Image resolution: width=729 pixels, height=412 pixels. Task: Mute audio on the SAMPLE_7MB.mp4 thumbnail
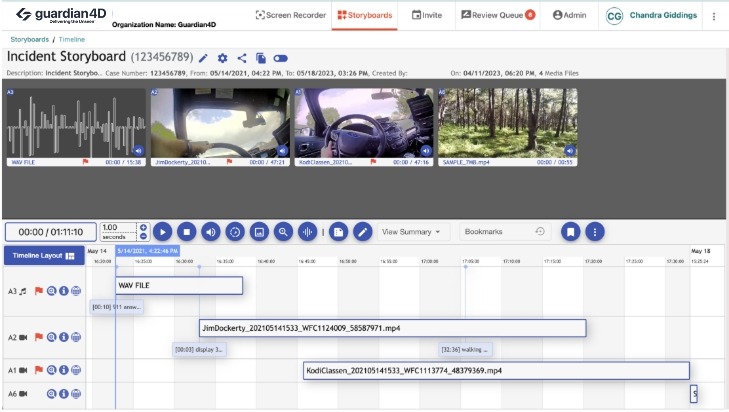point(570,151)
